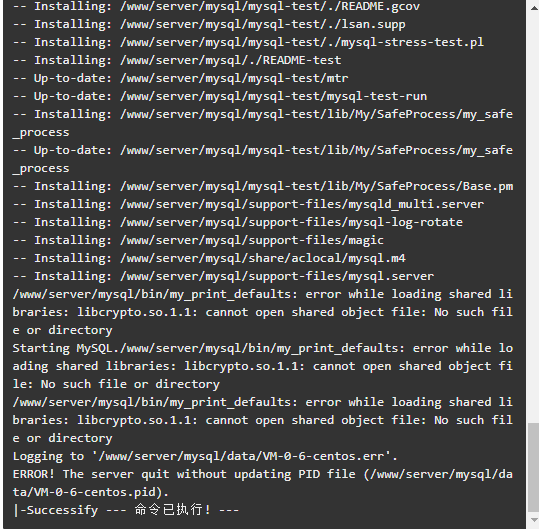Viewport: 539px width, 531px height.
Task: Click the scrollbar down arrow
Action: click(x=534, y=520)
